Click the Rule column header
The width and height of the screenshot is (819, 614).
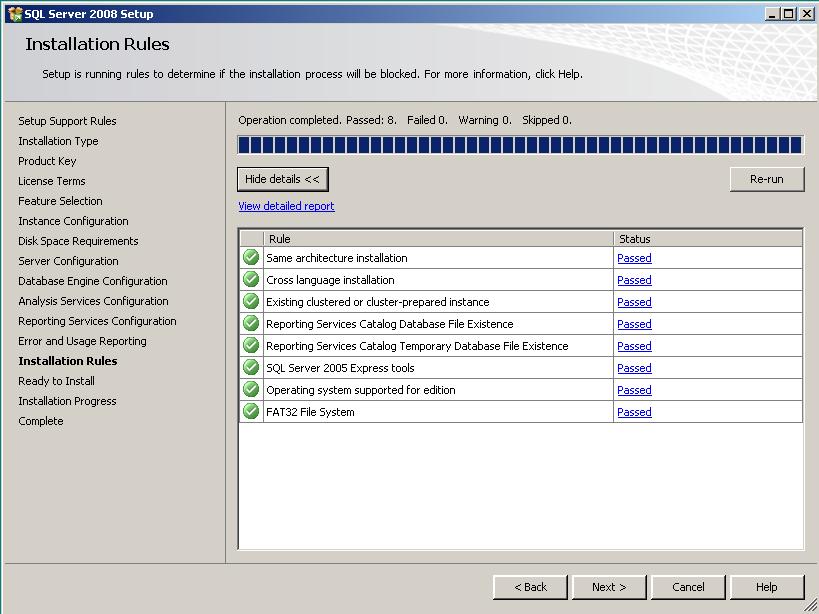point(438,239)
